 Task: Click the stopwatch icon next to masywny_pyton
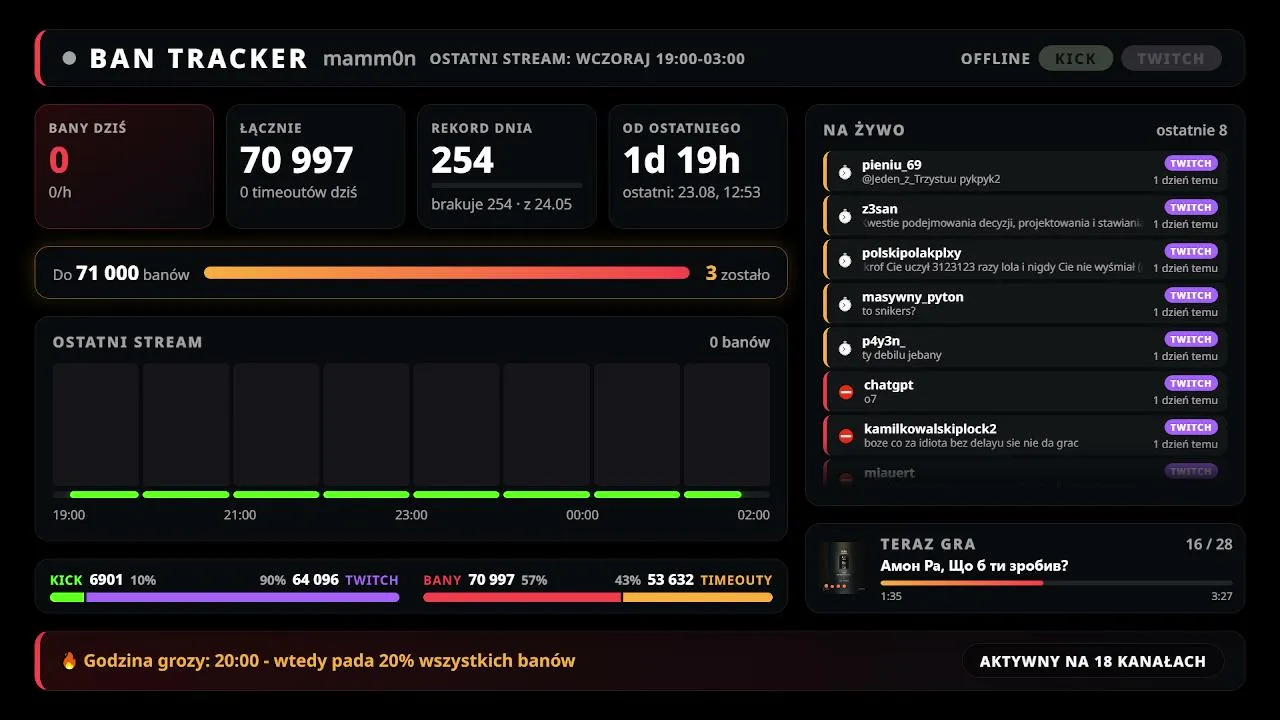pyautogui.click(x=845, y=304)
